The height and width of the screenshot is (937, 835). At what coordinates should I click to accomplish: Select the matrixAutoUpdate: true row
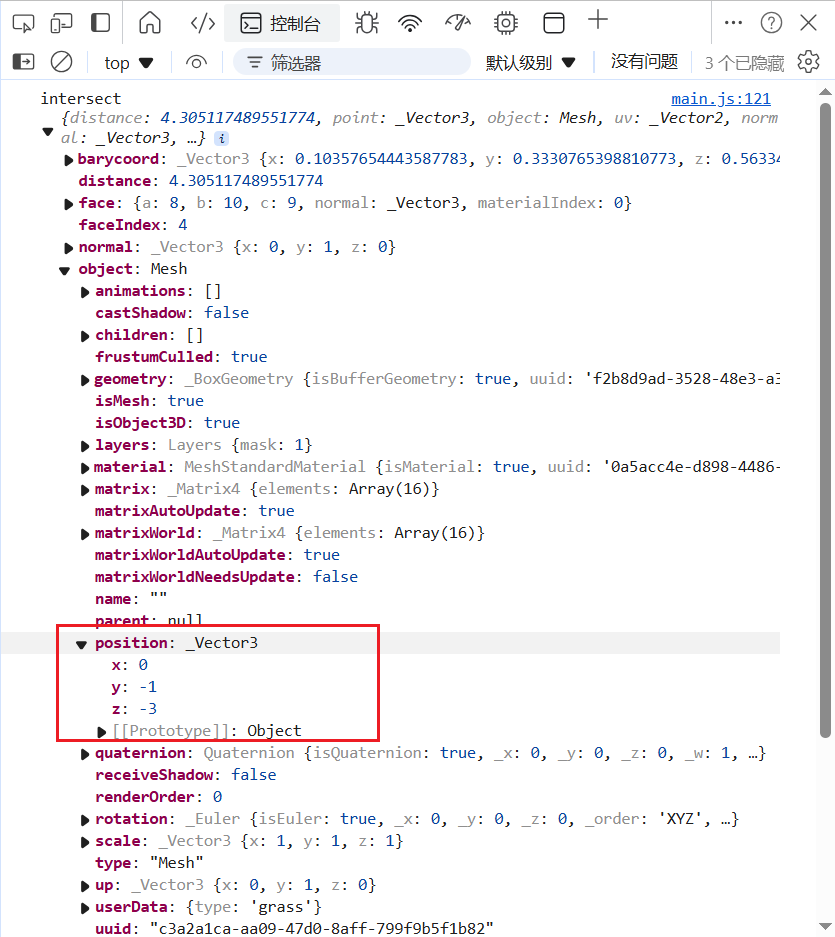pos(195,511)
